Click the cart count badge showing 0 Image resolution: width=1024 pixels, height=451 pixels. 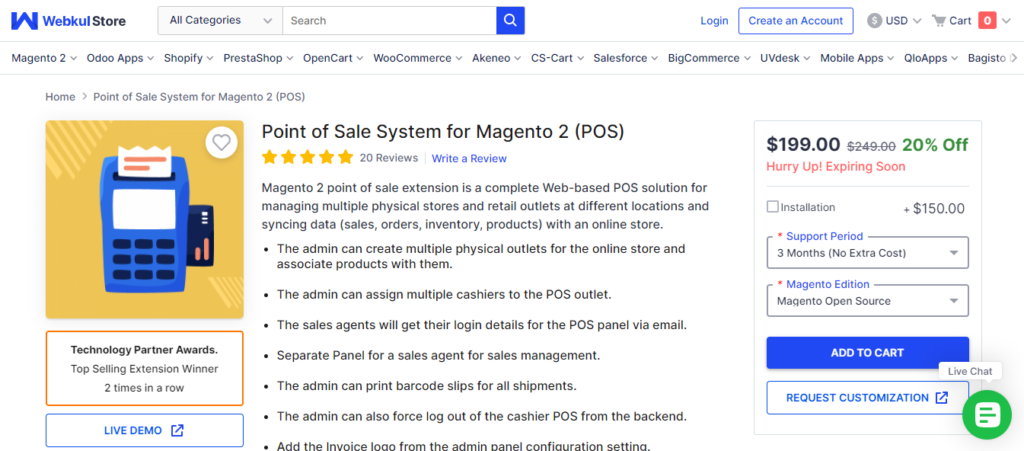click(x=987, y=21)
